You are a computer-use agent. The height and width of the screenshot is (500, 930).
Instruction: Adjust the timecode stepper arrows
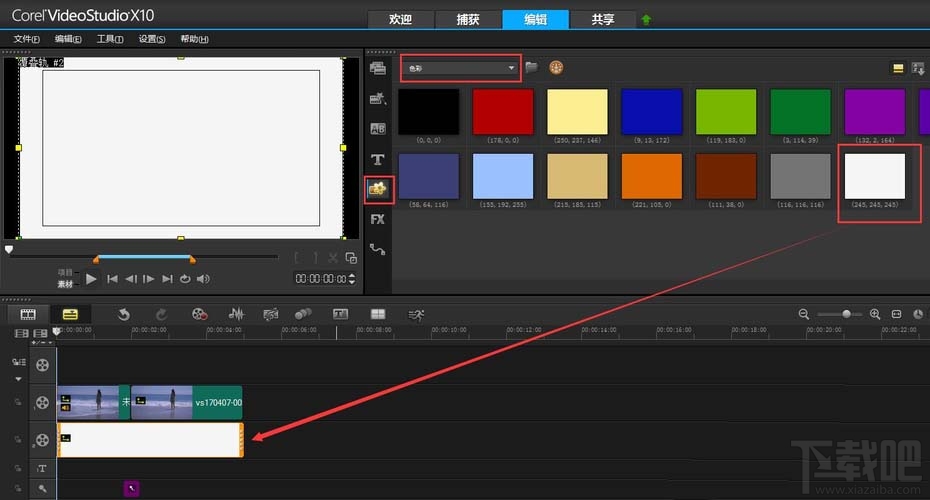tap(351, 279)
